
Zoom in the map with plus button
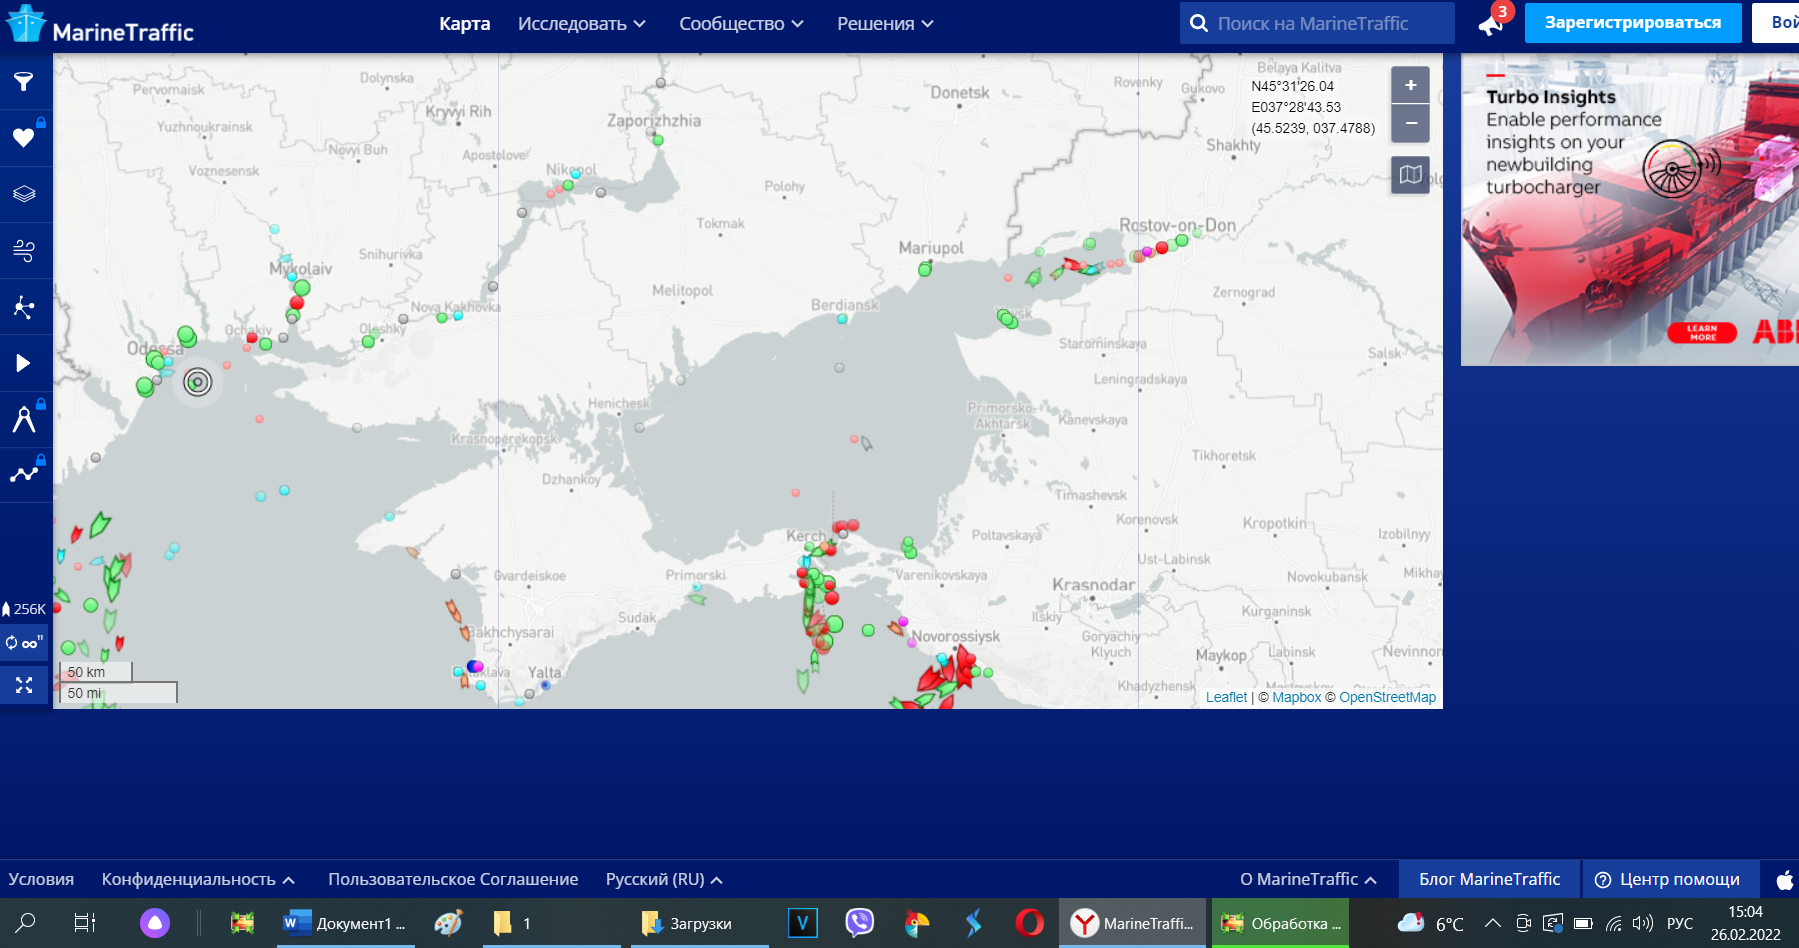[1410, 86]
